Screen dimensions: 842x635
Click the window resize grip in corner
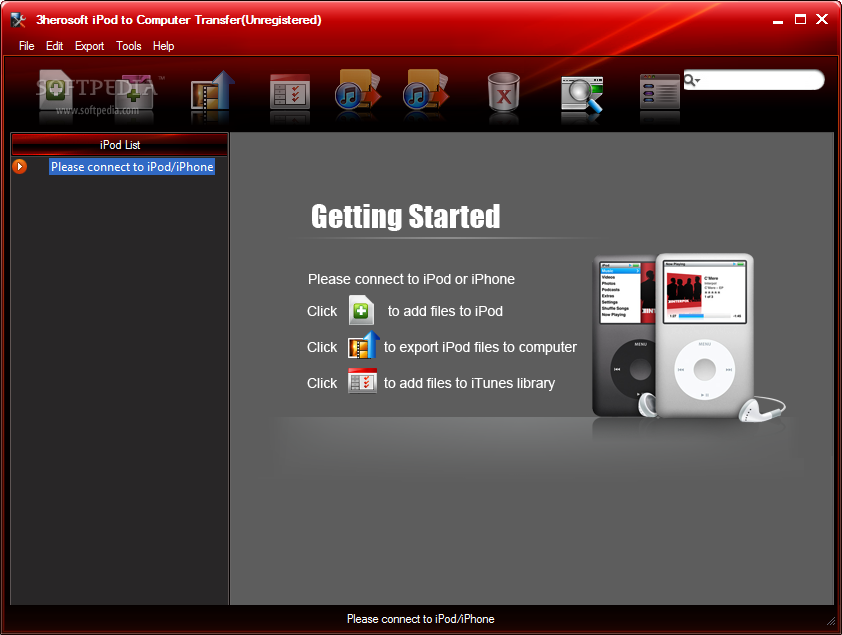pos(831,621)
